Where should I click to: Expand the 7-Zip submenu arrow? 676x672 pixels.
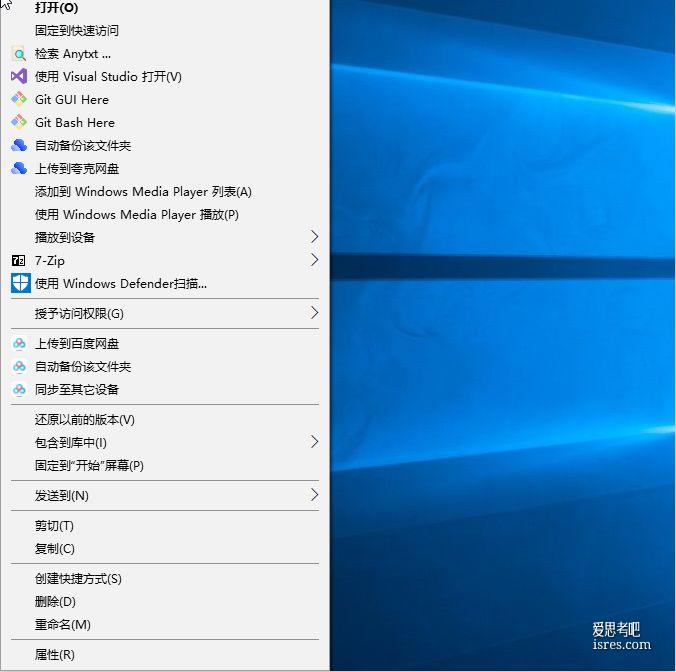click(314, 259)
